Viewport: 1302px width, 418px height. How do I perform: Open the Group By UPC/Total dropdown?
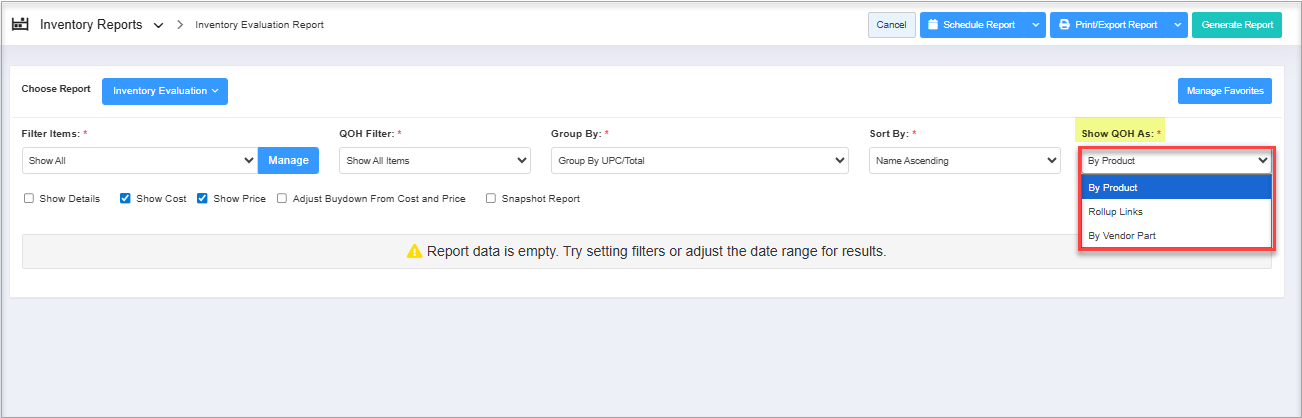[x=699, y=160]
